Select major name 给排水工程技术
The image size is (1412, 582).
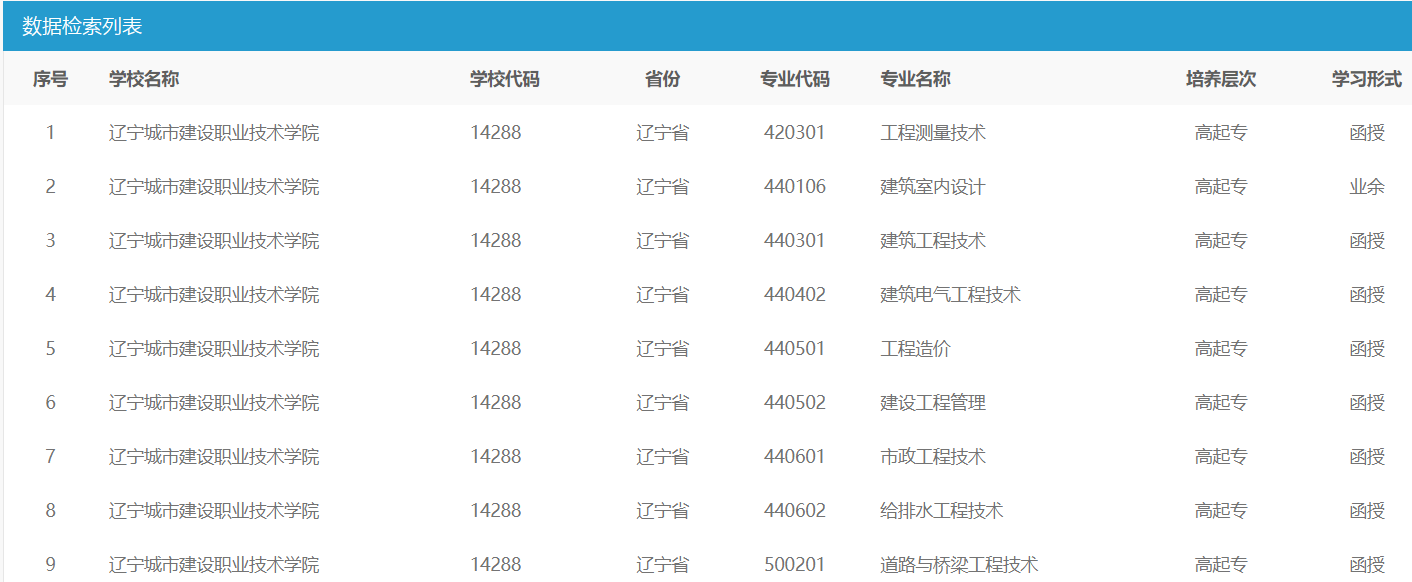[x=942, y=510]
